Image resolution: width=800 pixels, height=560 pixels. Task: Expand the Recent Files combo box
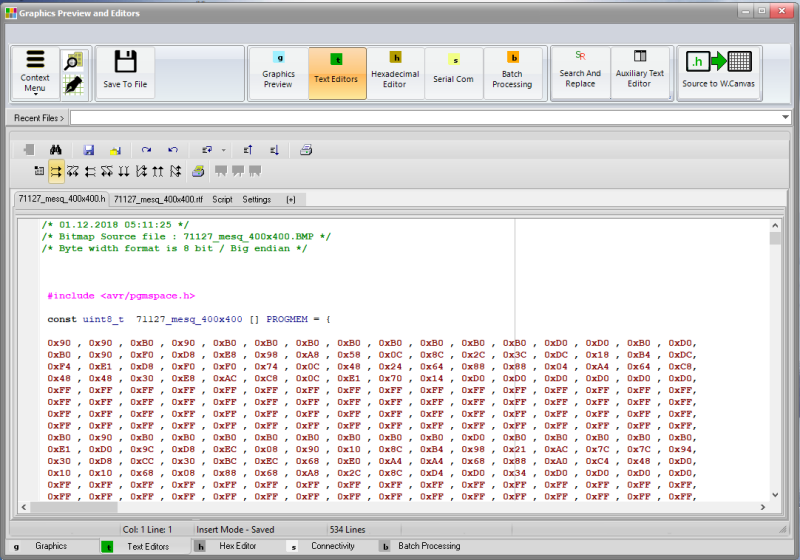[784, 118]
